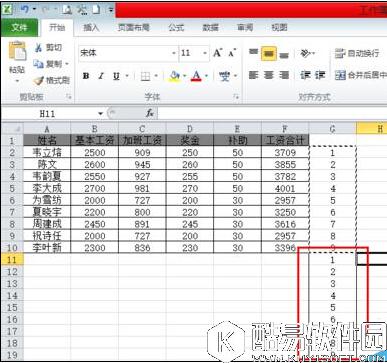Image resolution: width=387 pixels, height=363 pixels.
Task: Click the orientation (text angle) icon
Action: pyautogui.click(x=305, y=53)
